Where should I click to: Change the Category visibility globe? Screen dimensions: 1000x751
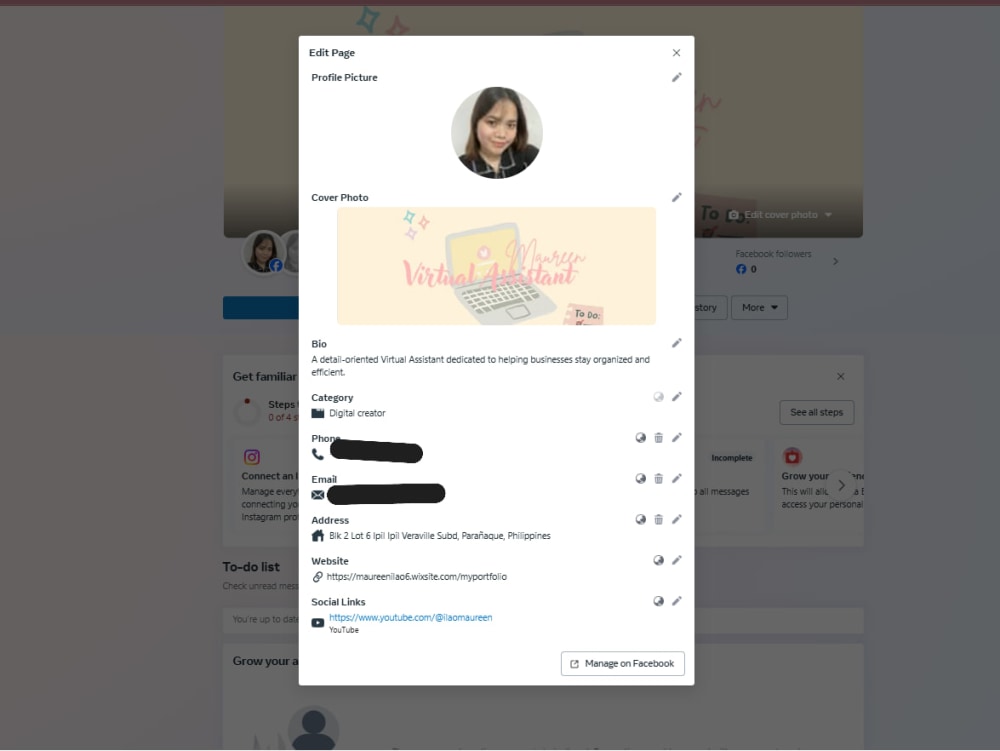[658, 397]
